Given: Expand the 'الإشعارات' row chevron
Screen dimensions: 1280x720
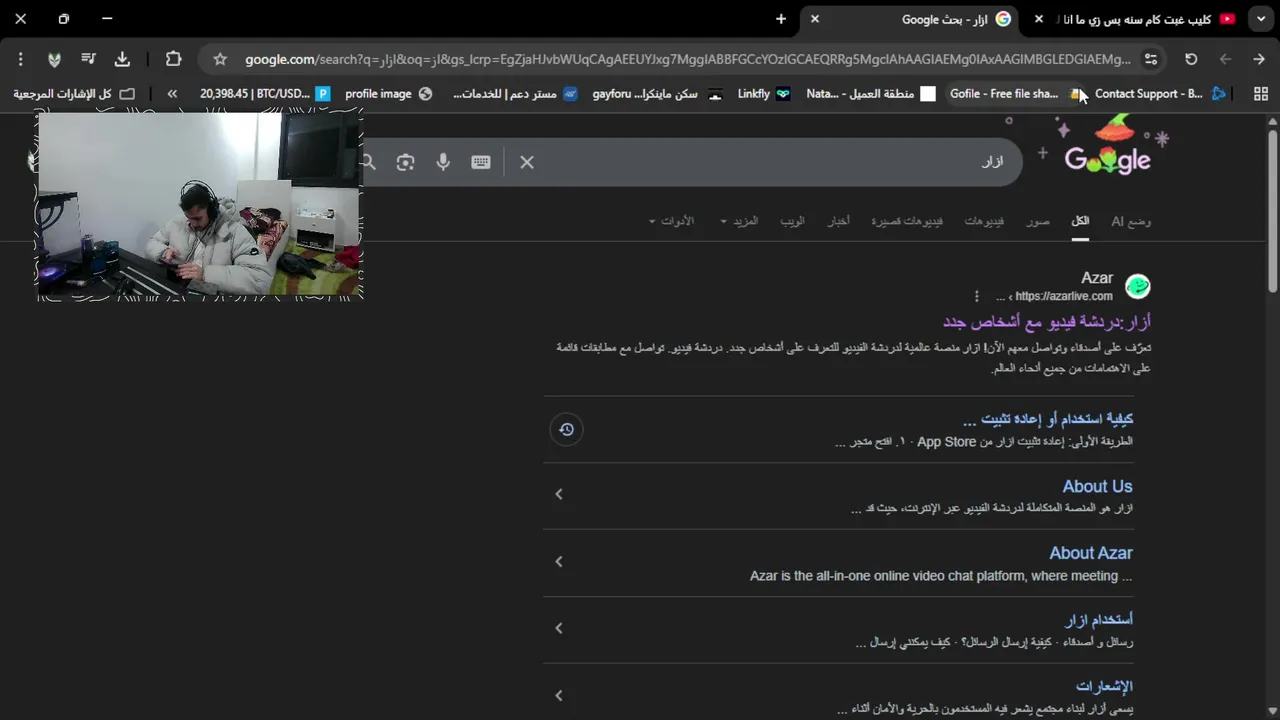Looking at the screenshot, I should point(559,695).
